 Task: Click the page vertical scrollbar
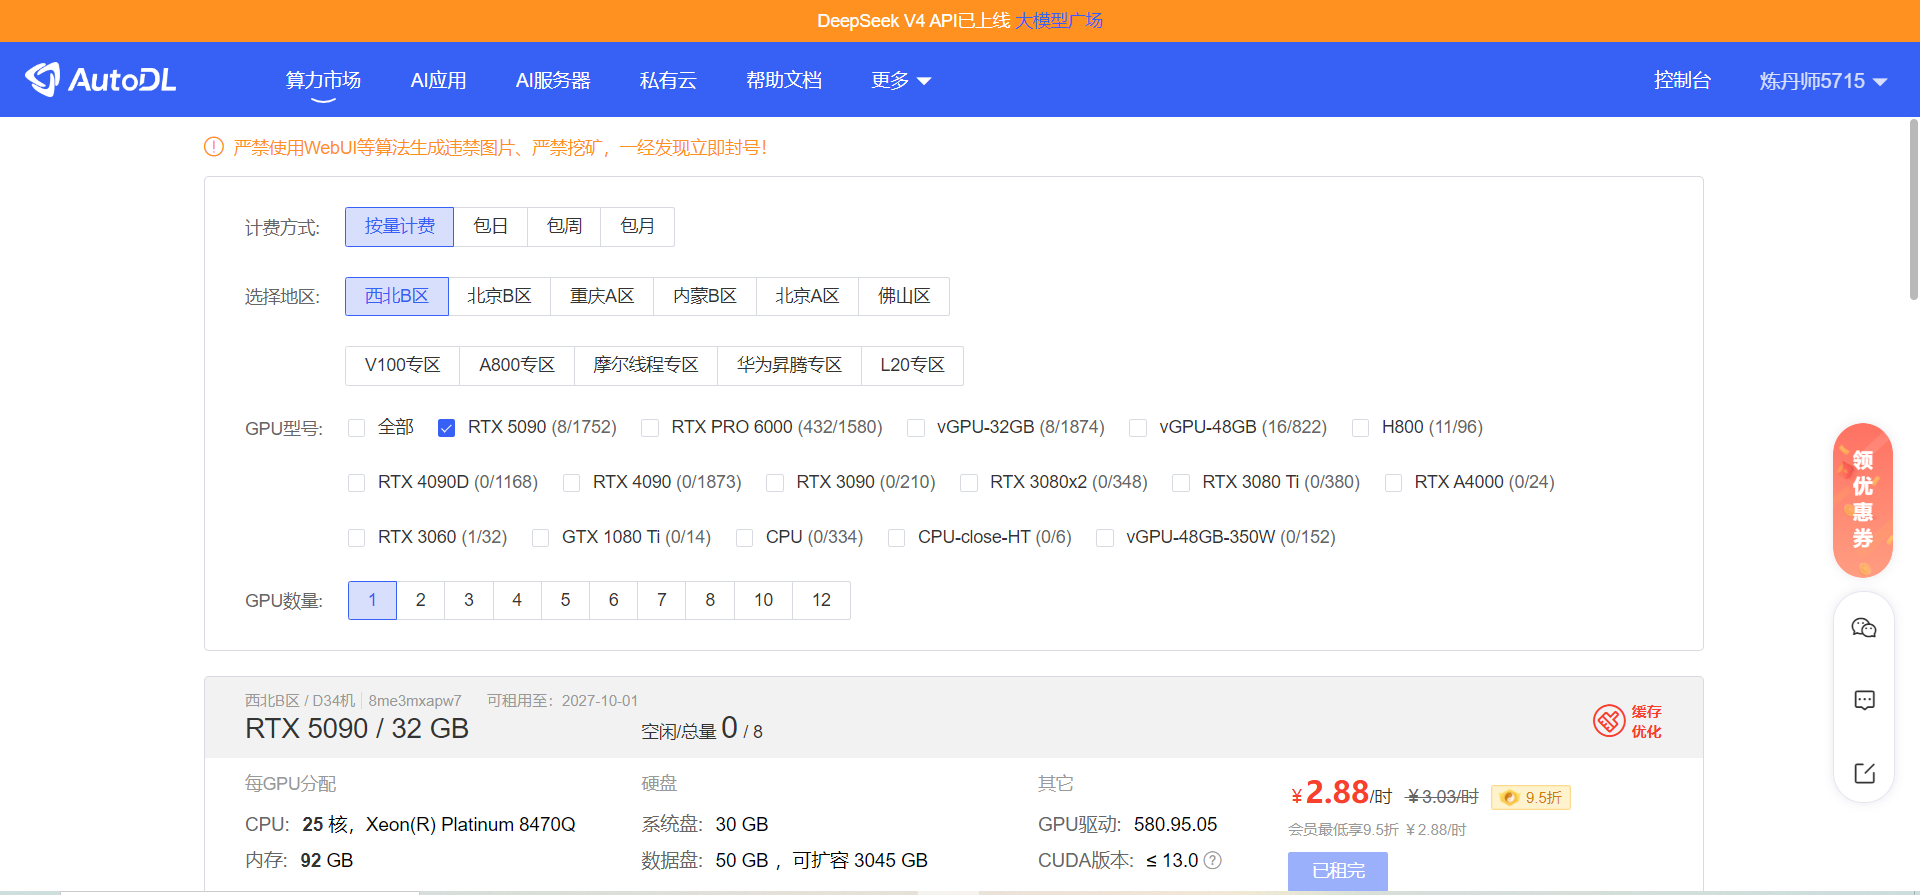click(x=1914, y=210)
